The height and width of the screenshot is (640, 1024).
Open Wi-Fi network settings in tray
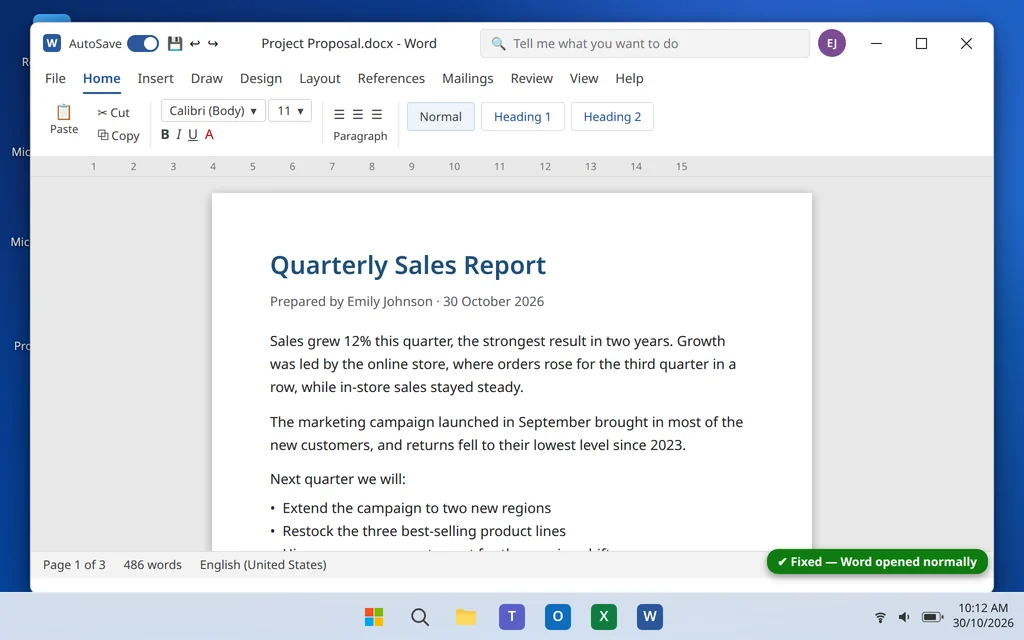tap(880, 617)
